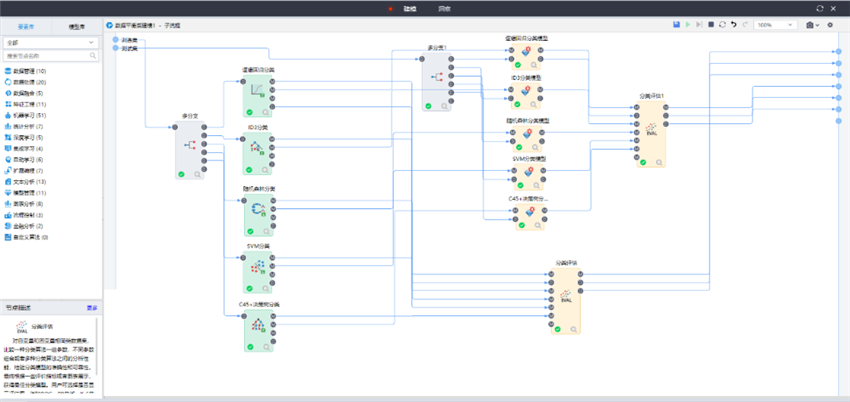Select the SVM分类模型 node
The image size is (850, 402).
(529, 177)
